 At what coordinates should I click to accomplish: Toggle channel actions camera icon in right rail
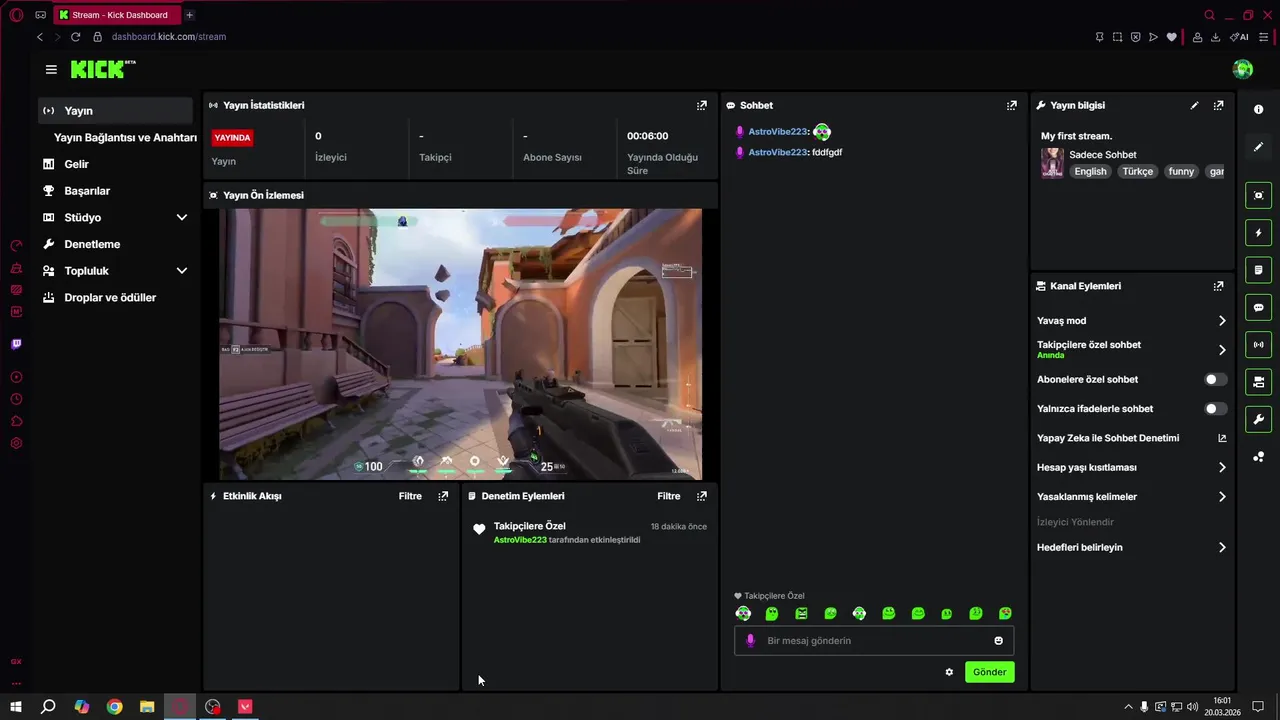(x=1258, y=382)
